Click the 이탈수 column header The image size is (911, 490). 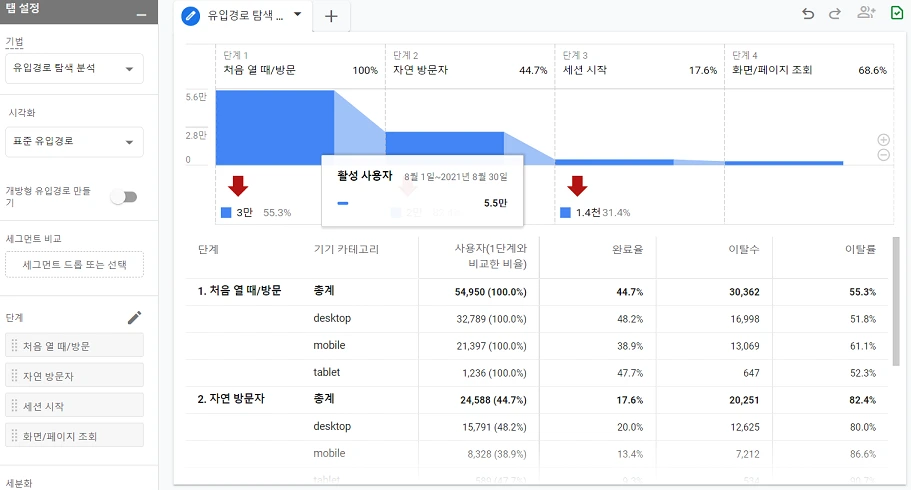[x=744, y=249]
